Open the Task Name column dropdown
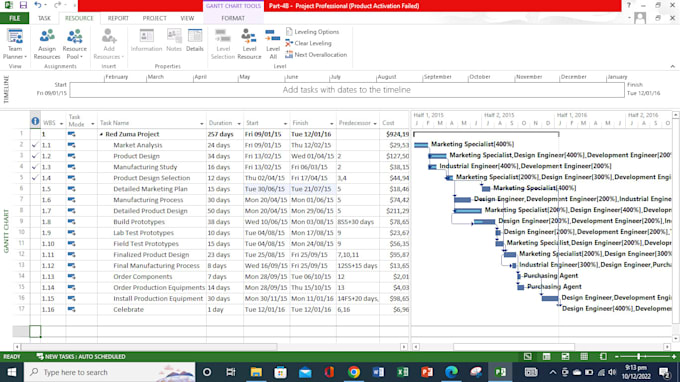The width and height of the screenshot is (680, 382). [202, 124]
